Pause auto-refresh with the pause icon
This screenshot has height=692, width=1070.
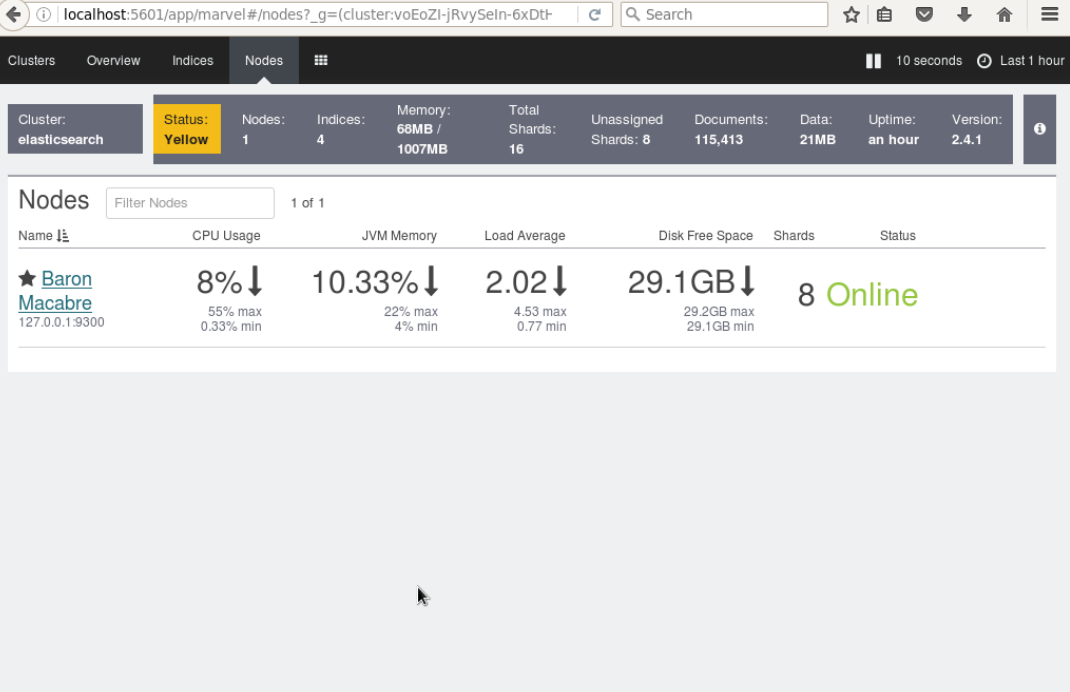click(x=873, y=61)
